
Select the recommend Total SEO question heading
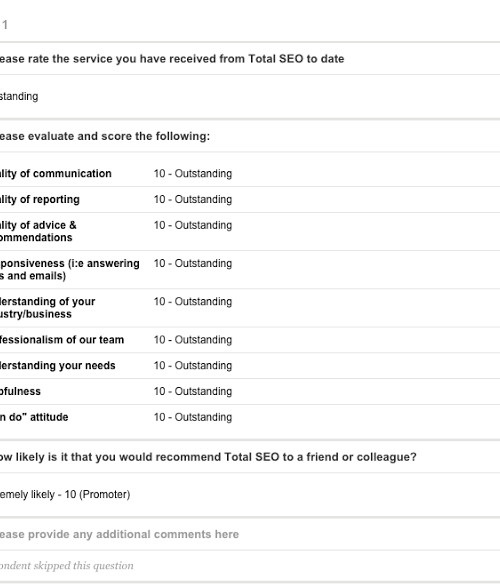pyautogui.click(x=208, y=457)
